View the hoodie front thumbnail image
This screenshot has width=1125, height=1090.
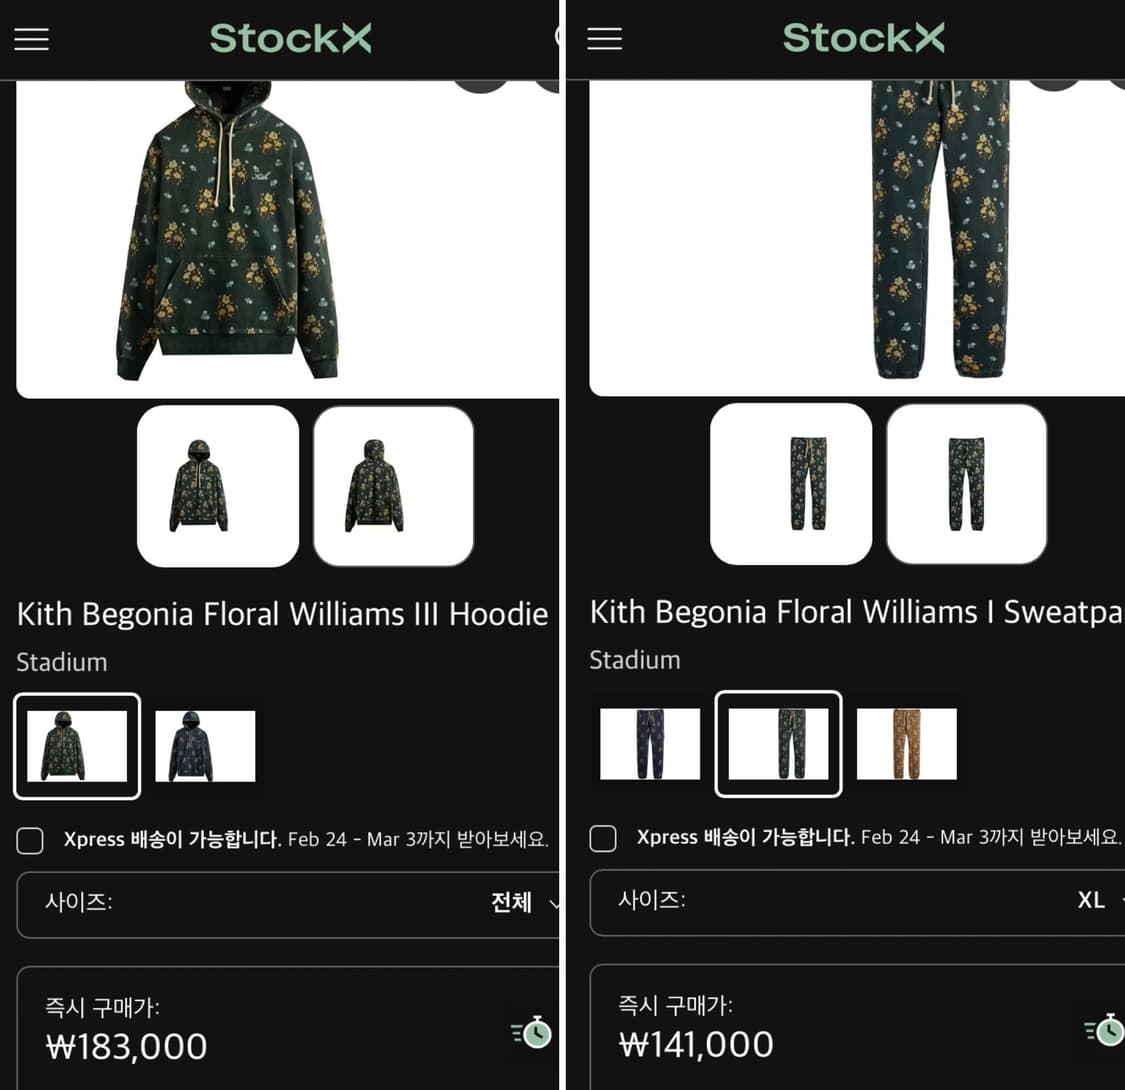pyautogui.click(x=218, y=486)
